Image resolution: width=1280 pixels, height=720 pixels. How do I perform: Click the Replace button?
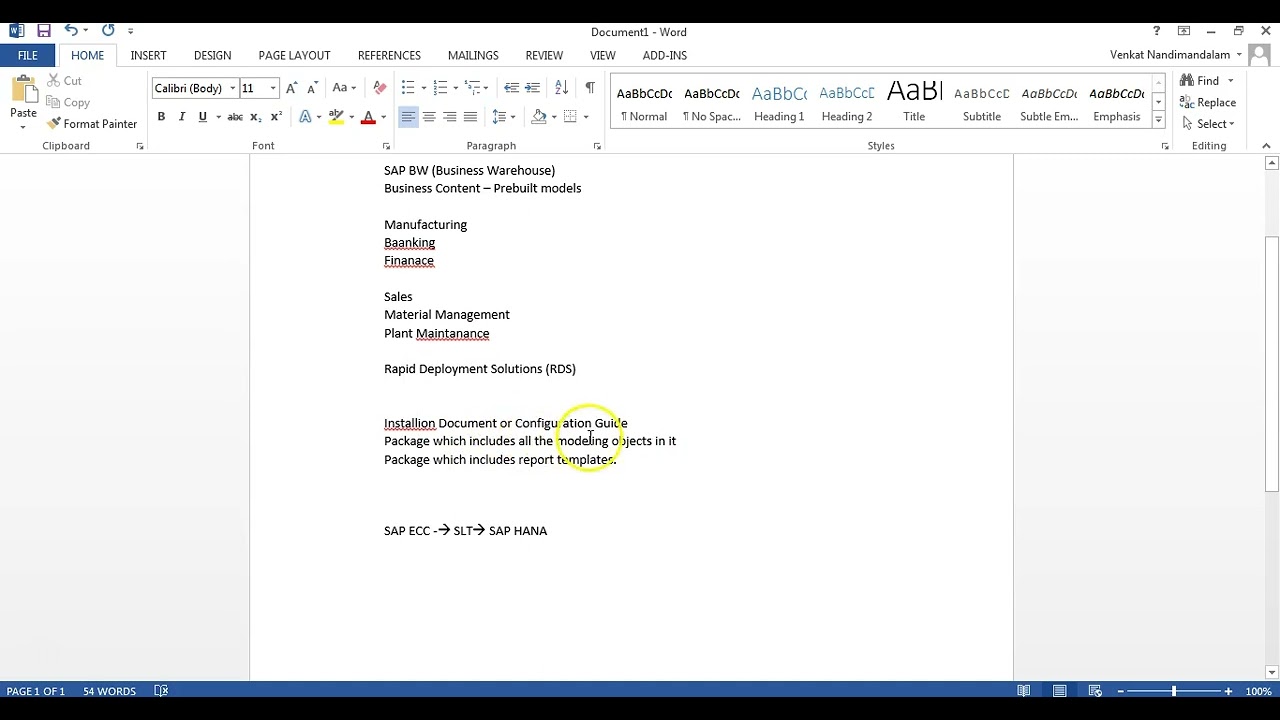1208,102
